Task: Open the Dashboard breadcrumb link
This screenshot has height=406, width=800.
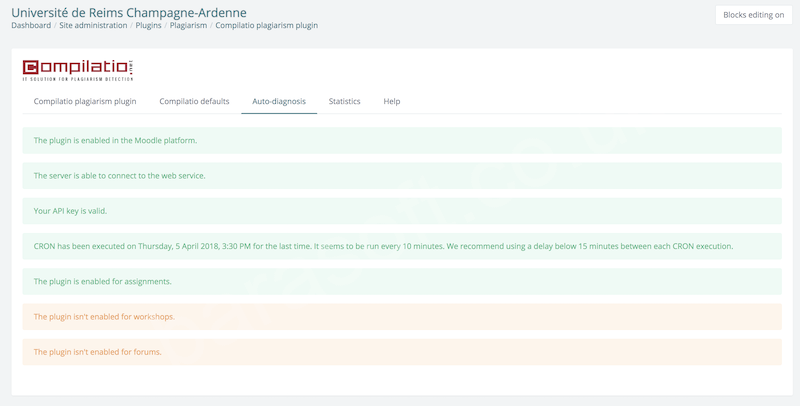Action: click(31, 25)
